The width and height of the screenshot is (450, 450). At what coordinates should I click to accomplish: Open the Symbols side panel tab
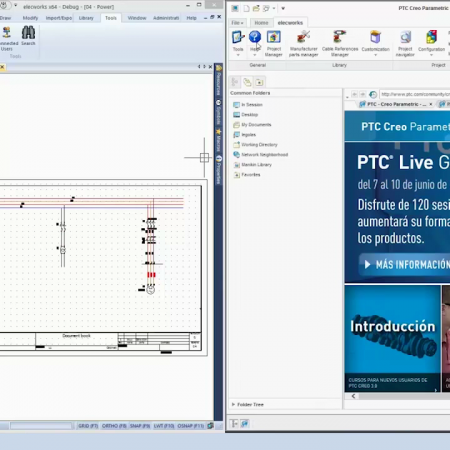pos(219,112)
